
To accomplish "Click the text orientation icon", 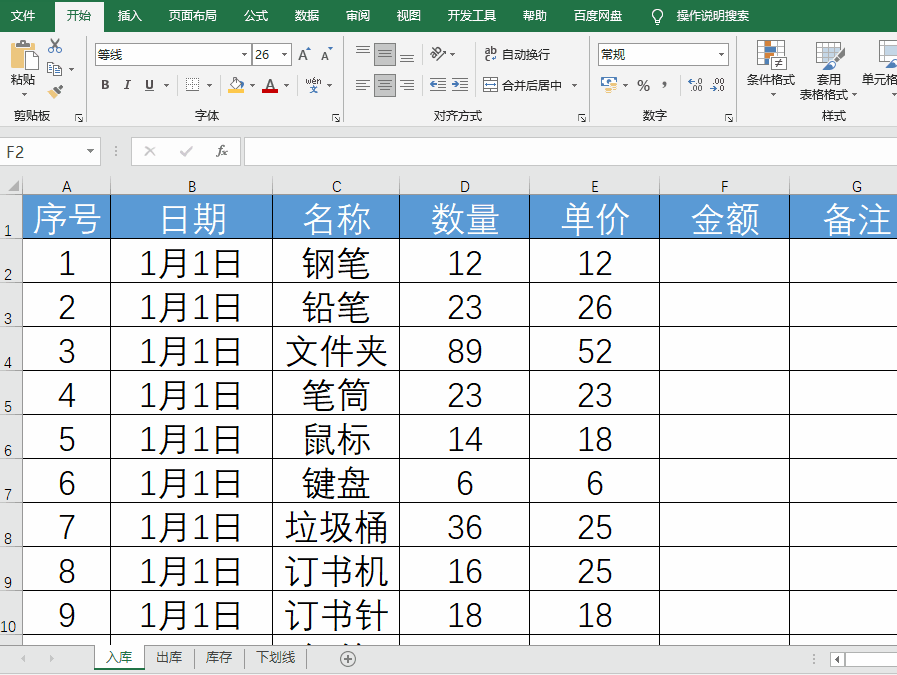I will click(438, 54).
